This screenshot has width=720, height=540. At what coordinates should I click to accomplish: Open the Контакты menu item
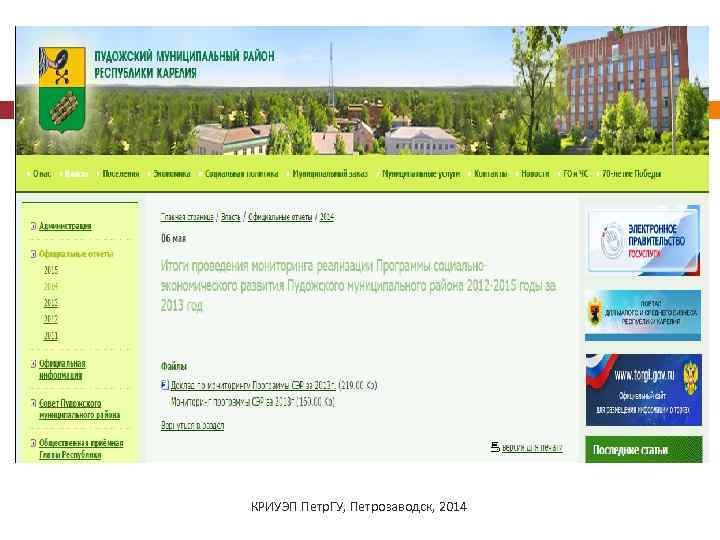click(x=491, y=174)
